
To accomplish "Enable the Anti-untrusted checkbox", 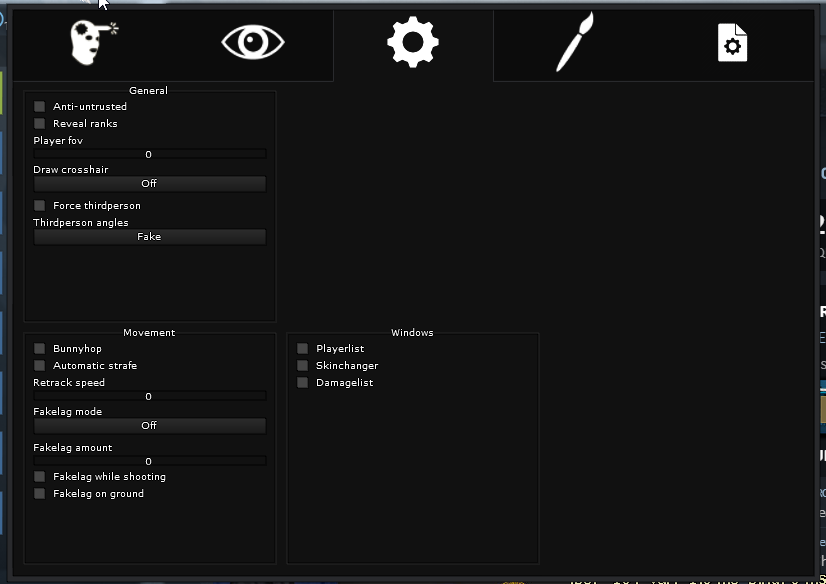I will tap(40, 106).
